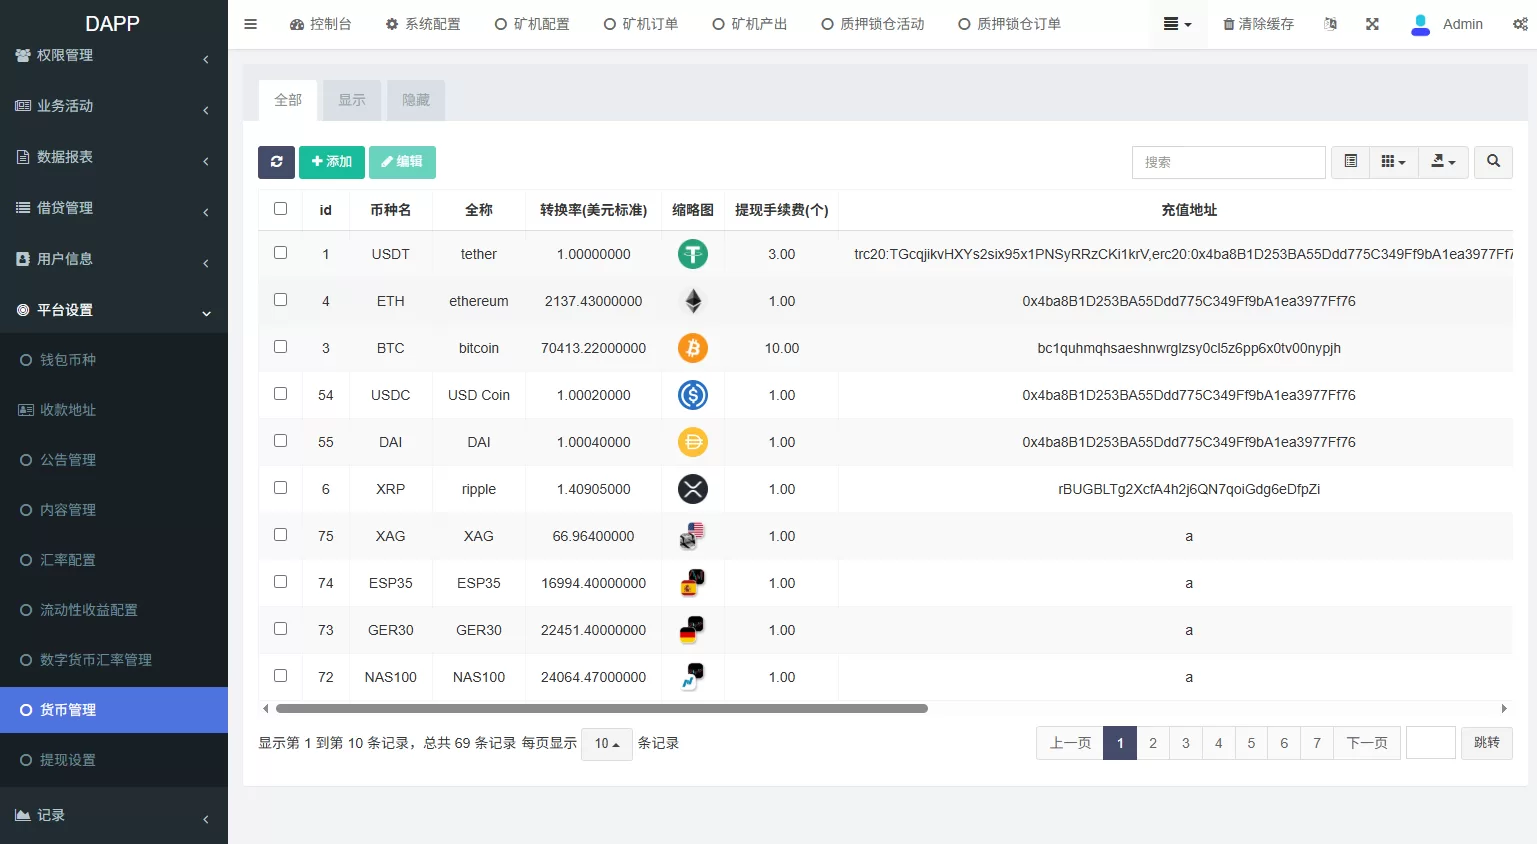Viewport: 1537px width, 844px height.
Task: Click the refresh icon above the table
Action: pyautogui.click(x=276, y=162)
